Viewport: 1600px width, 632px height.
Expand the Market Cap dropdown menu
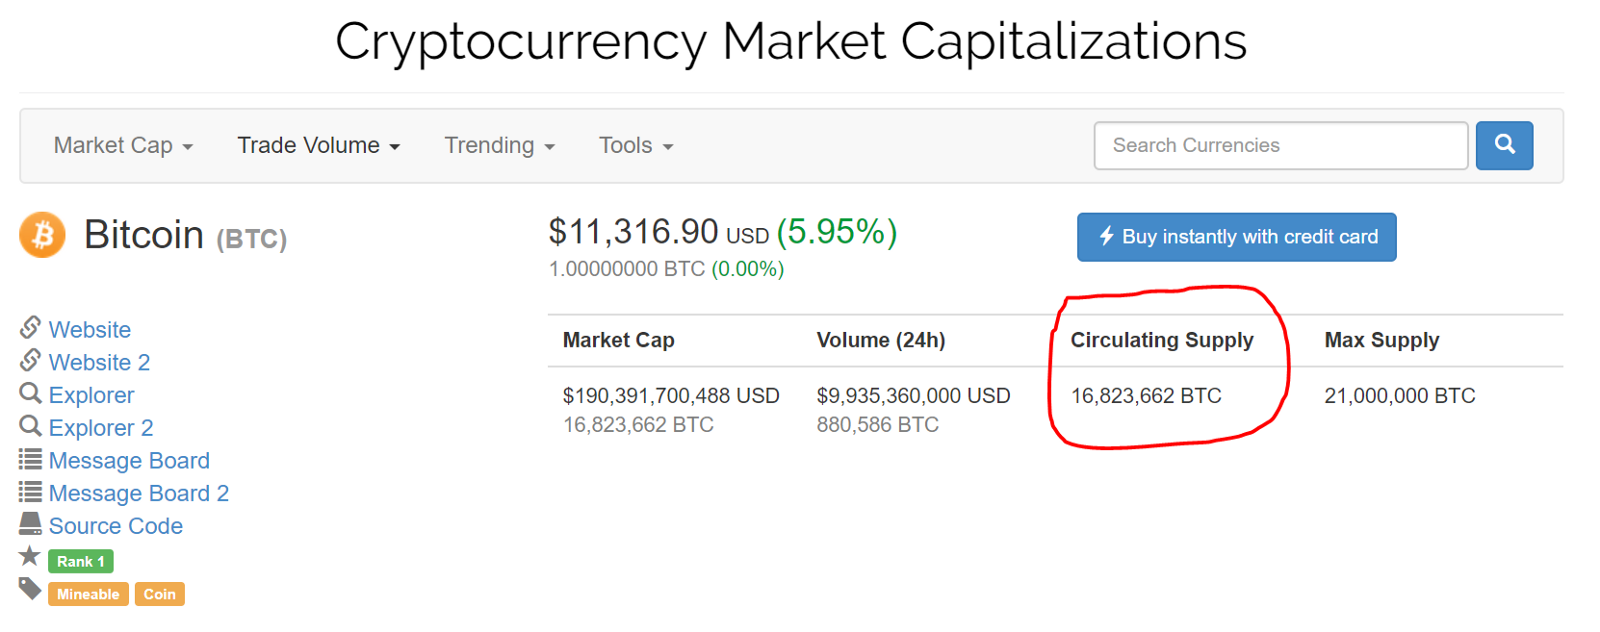point(123,146)
